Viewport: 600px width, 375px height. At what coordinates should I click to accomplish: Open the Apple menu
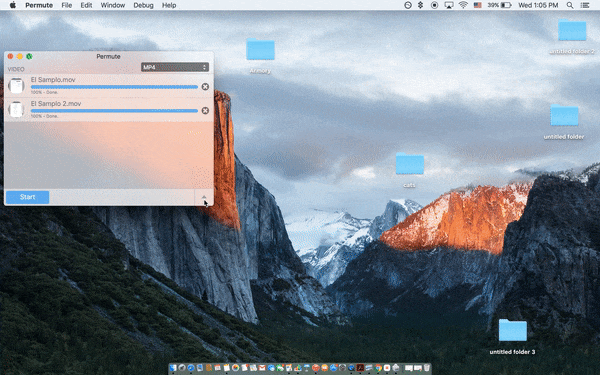tap(13, 5)
